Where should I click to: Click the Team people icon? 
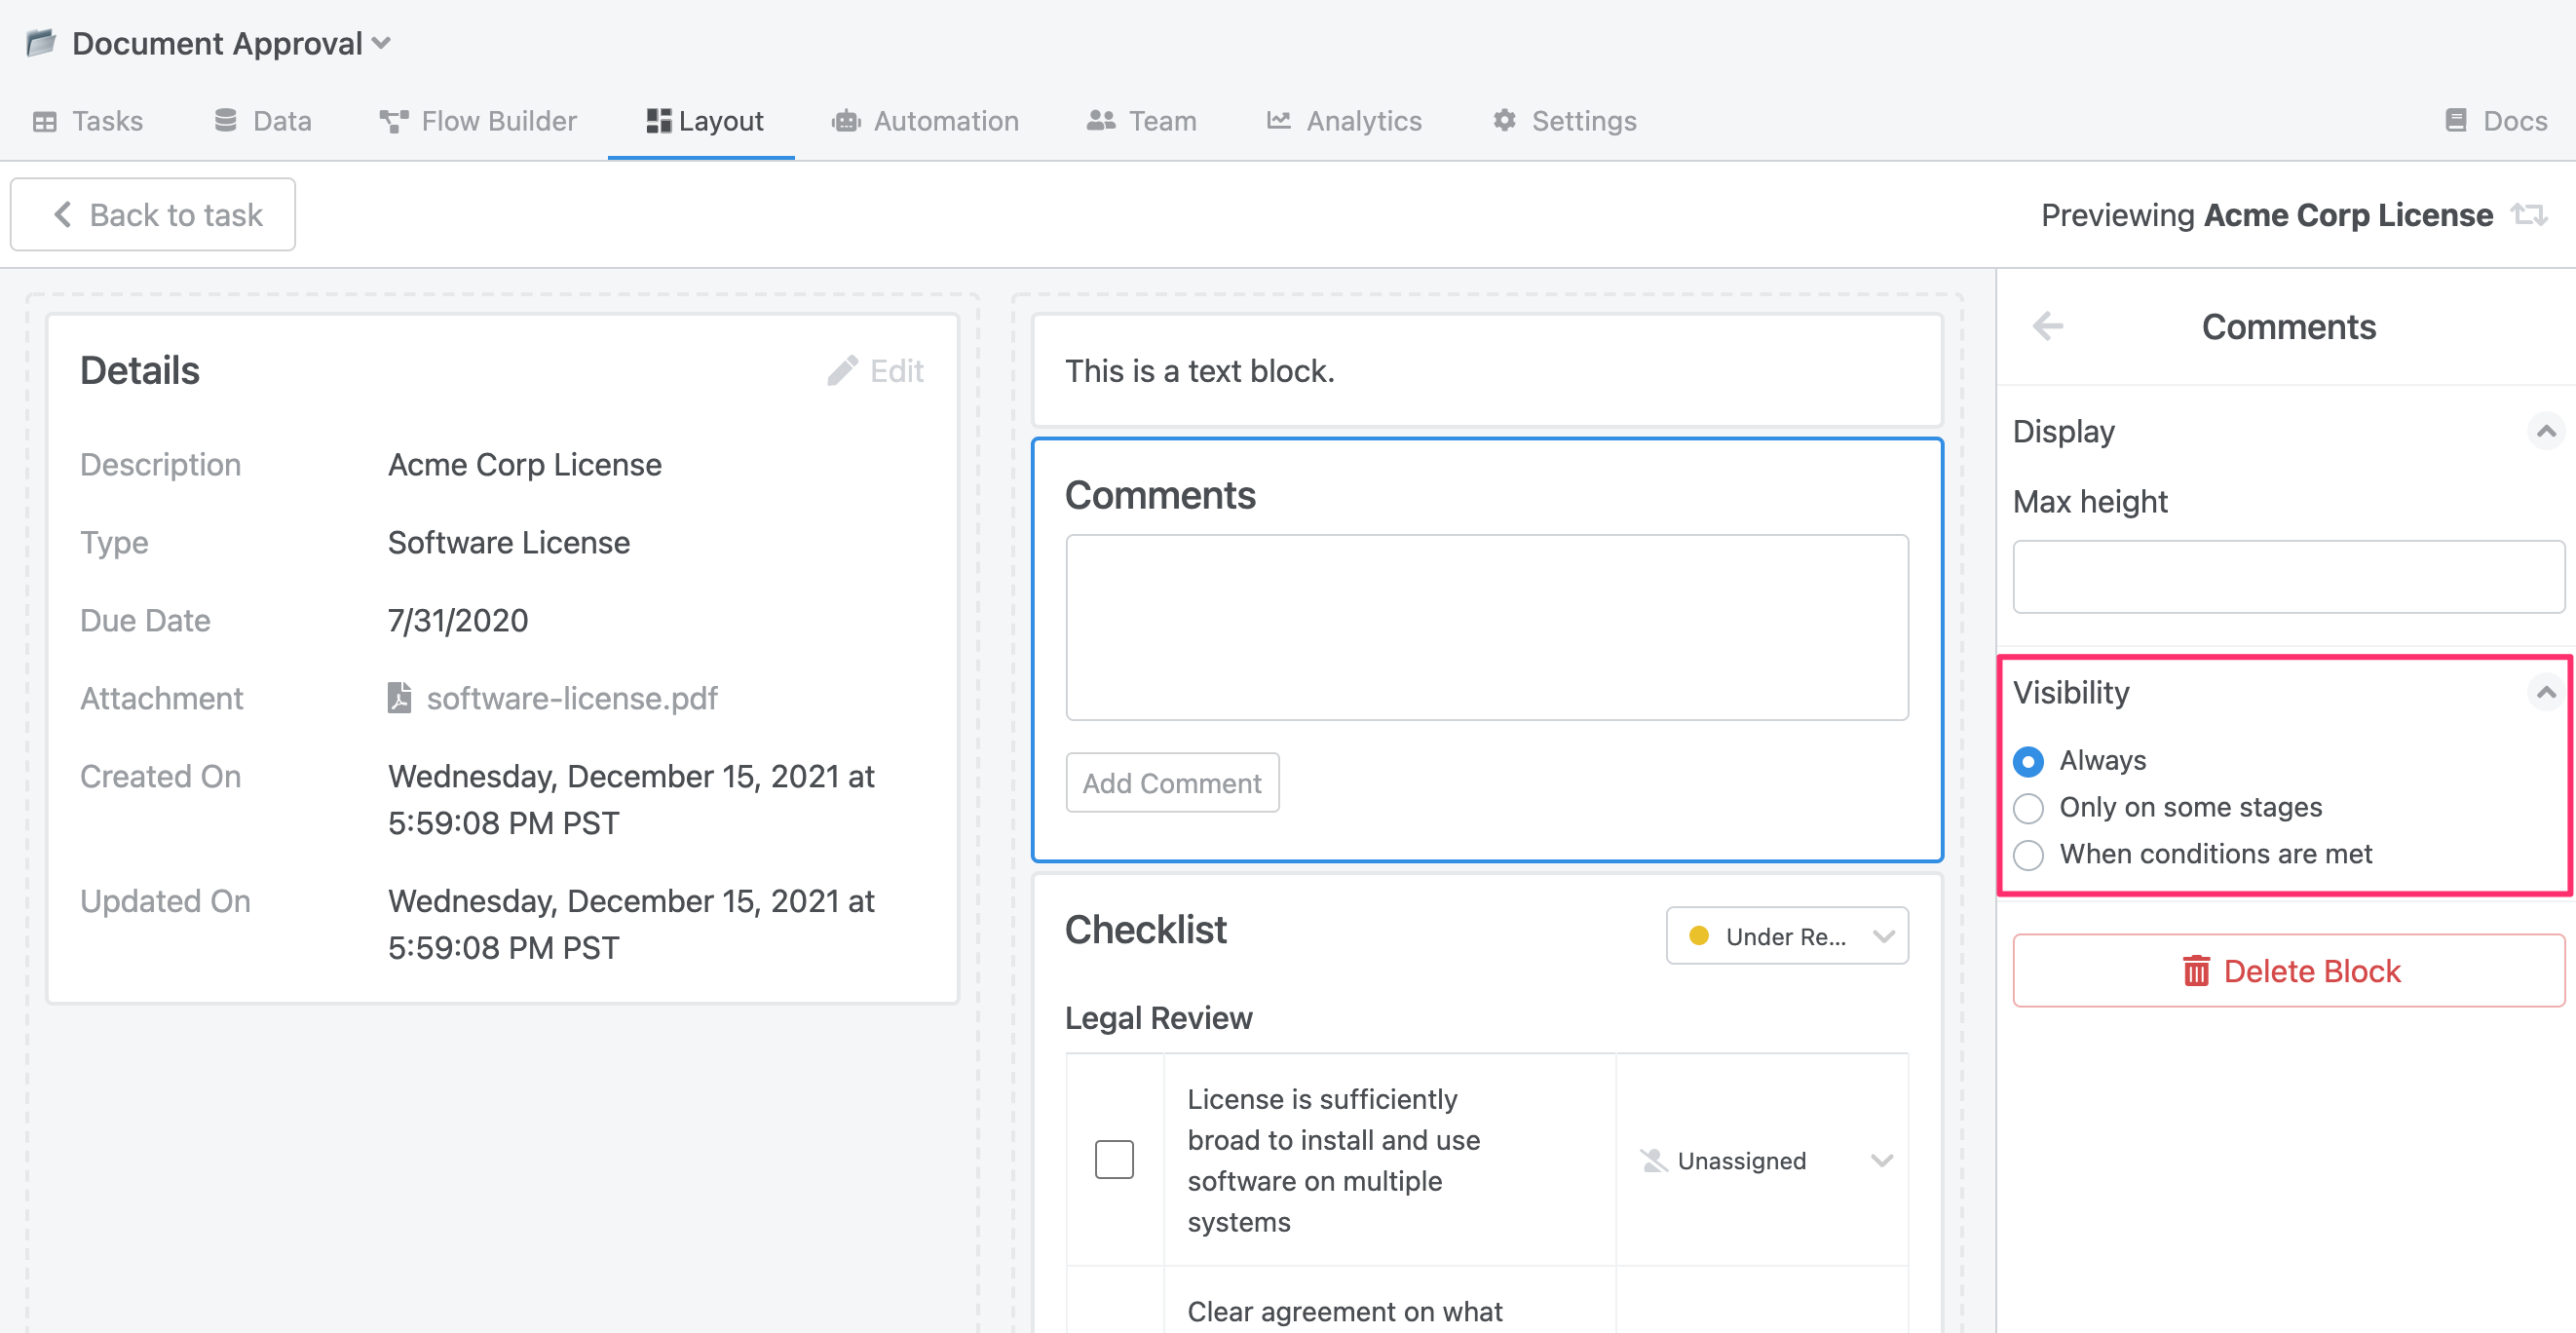coord(1101,120)
